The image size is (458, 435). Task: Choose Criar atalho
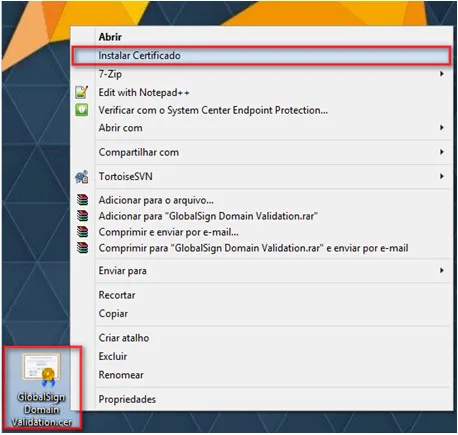point(262,338)
